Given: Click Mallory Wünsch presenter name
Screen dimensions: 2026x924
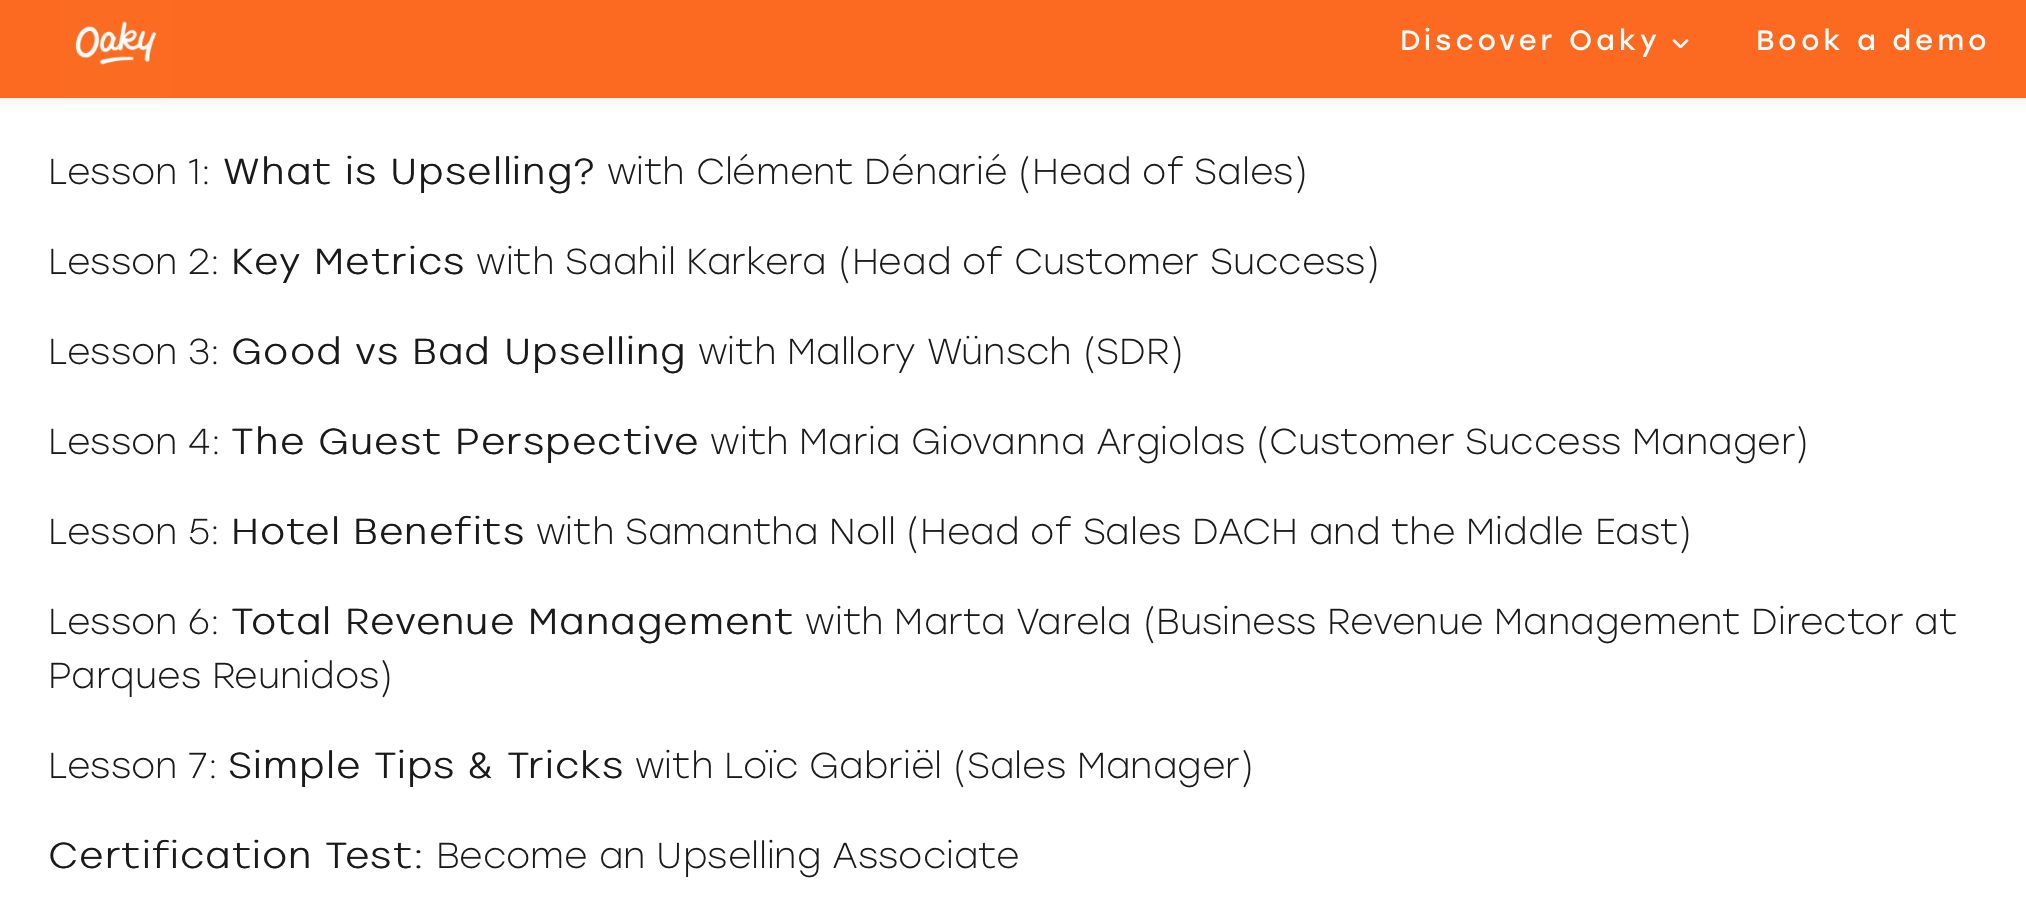Looking at the screenshot, I should click(929, 352).
